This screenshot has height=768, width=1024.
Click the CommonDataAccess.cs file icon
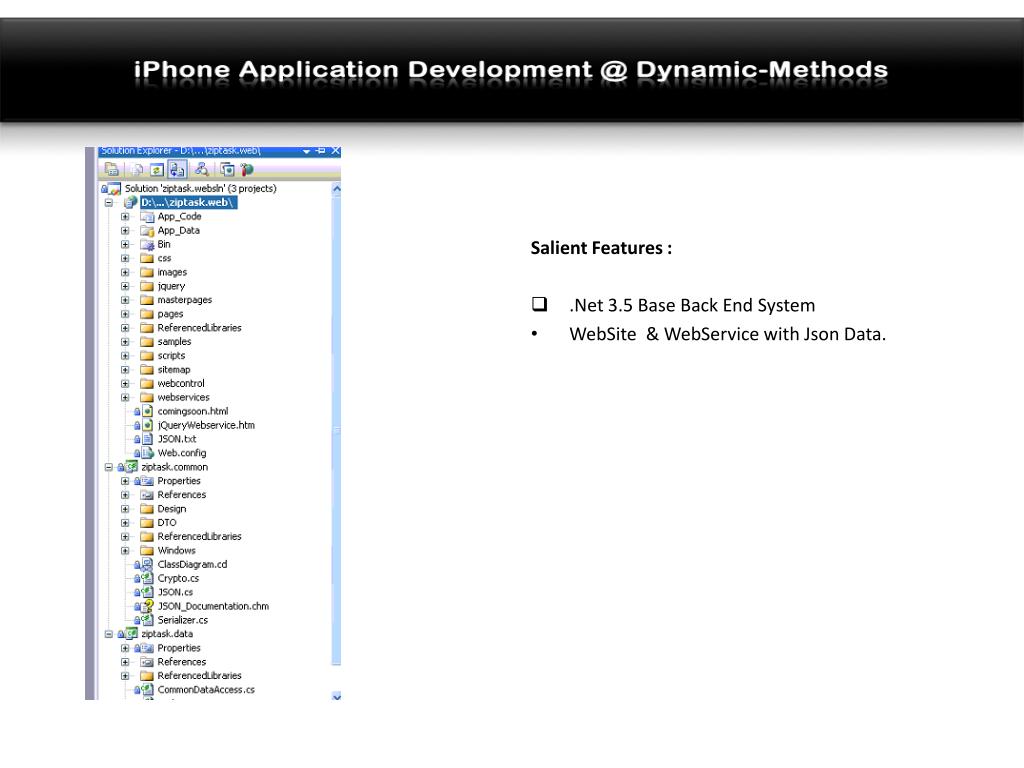point(148,690)
